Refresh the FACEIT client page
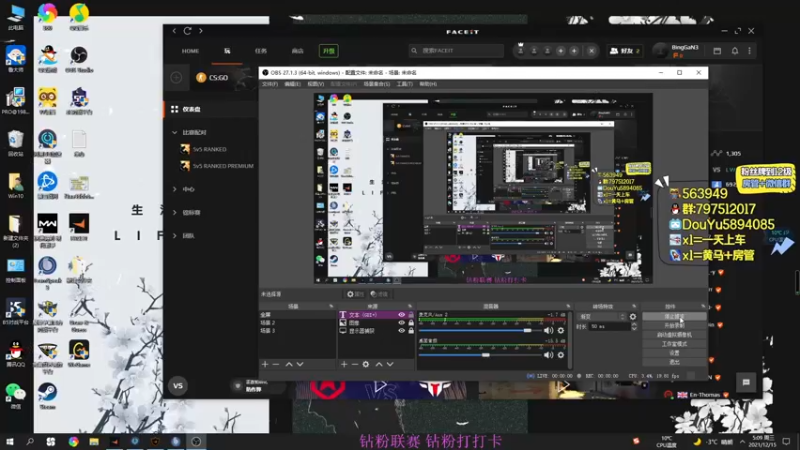Viewport: 800px width, 450px height. 187,31
